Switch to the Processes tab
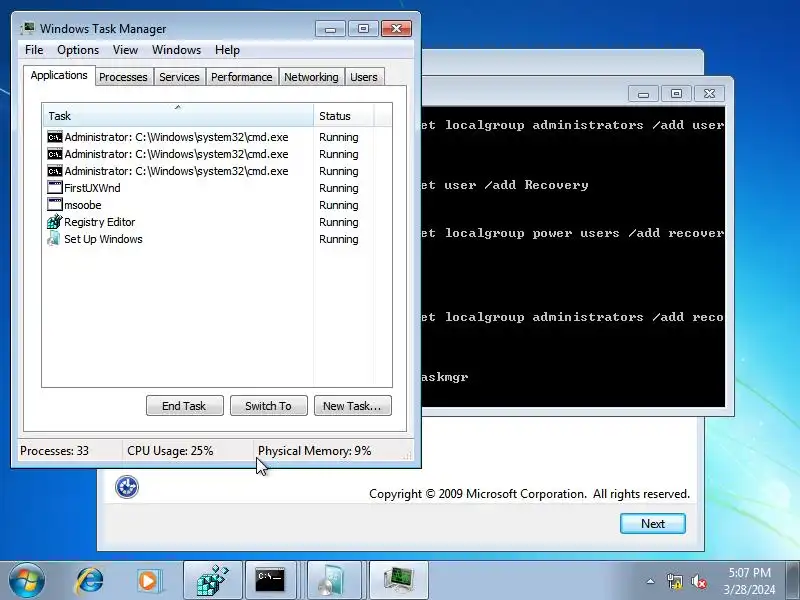This screenshot has width=800, height=600. coord(123,77)
